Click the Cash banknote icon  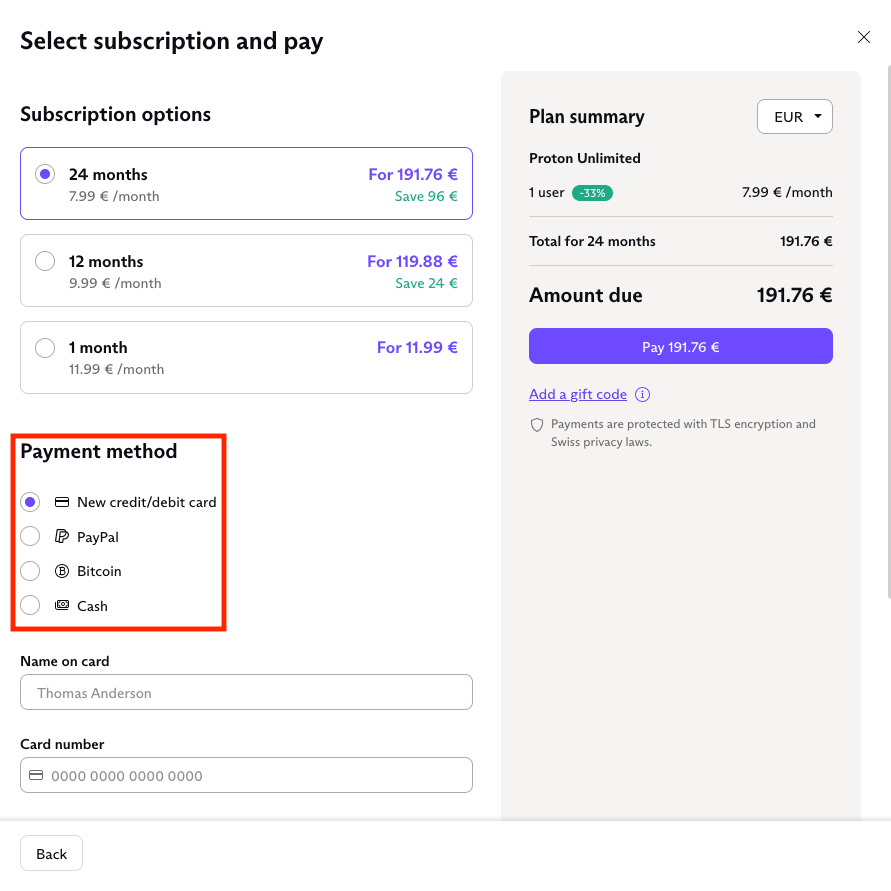click(x=62, y=606)
